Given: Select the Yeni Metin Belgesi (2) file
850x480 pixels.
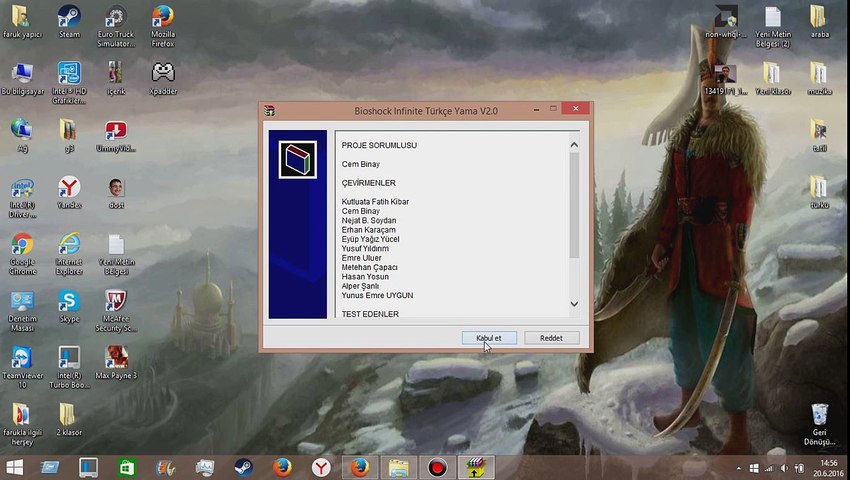Looking at the screenshot, I should tap(772, 26).
